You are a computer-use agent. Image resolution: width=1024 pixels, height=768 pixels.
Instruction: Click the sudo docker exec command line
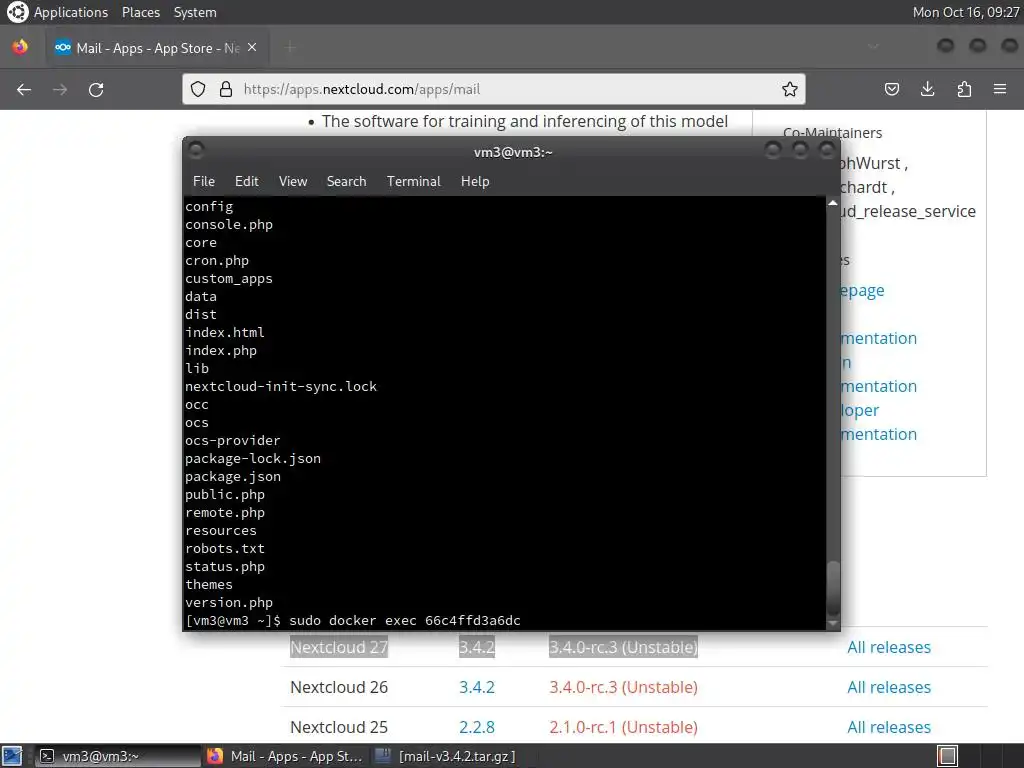click(405, 620)
